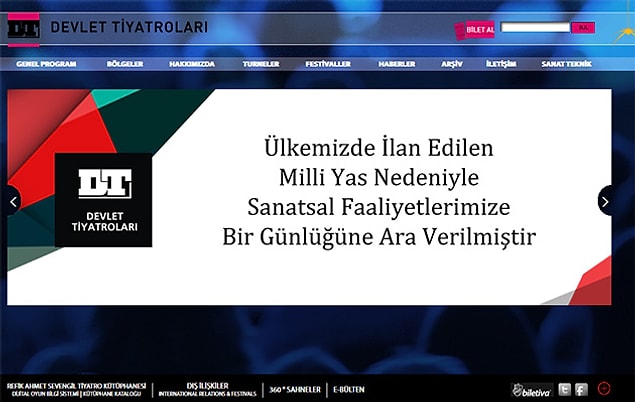635x402 pixels.
Task: Open the Festivaller menu item
Action: (x=328, y=64)
